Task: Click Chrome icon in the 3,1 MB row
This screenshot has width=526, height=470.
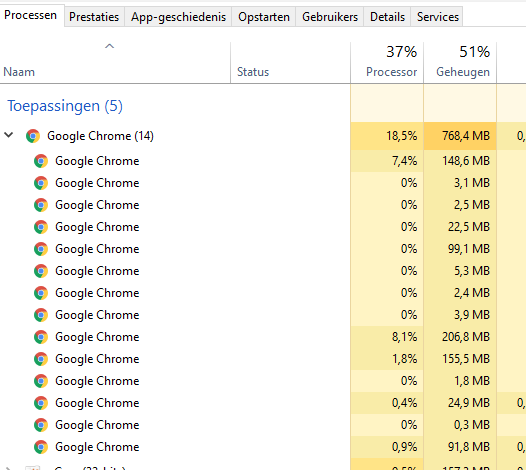Action: (x=41, y=183)
